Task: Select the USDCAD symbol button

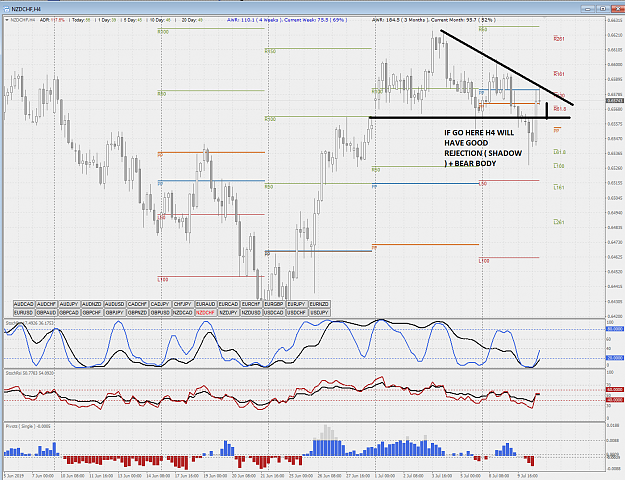Action: [x=273, y=313]
